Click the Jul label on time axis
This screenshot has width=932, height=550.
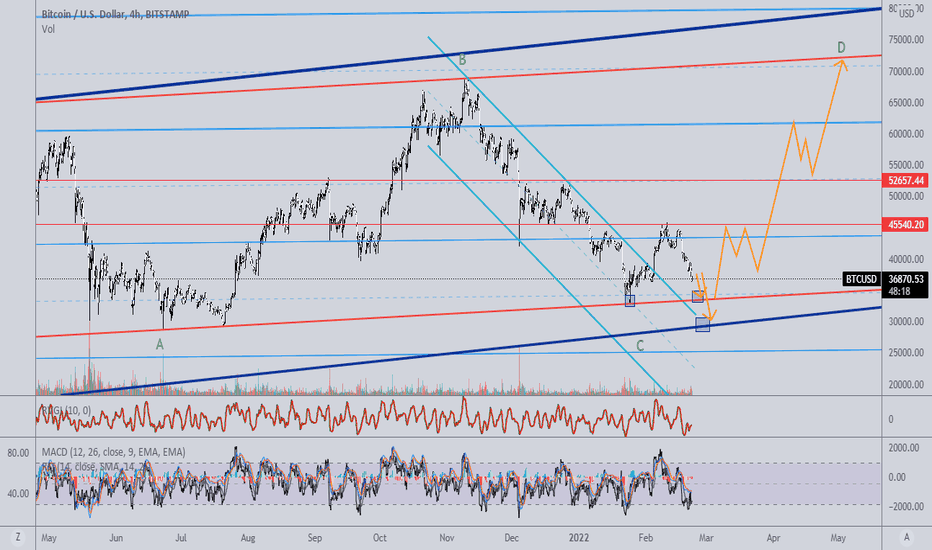[181, 538]
